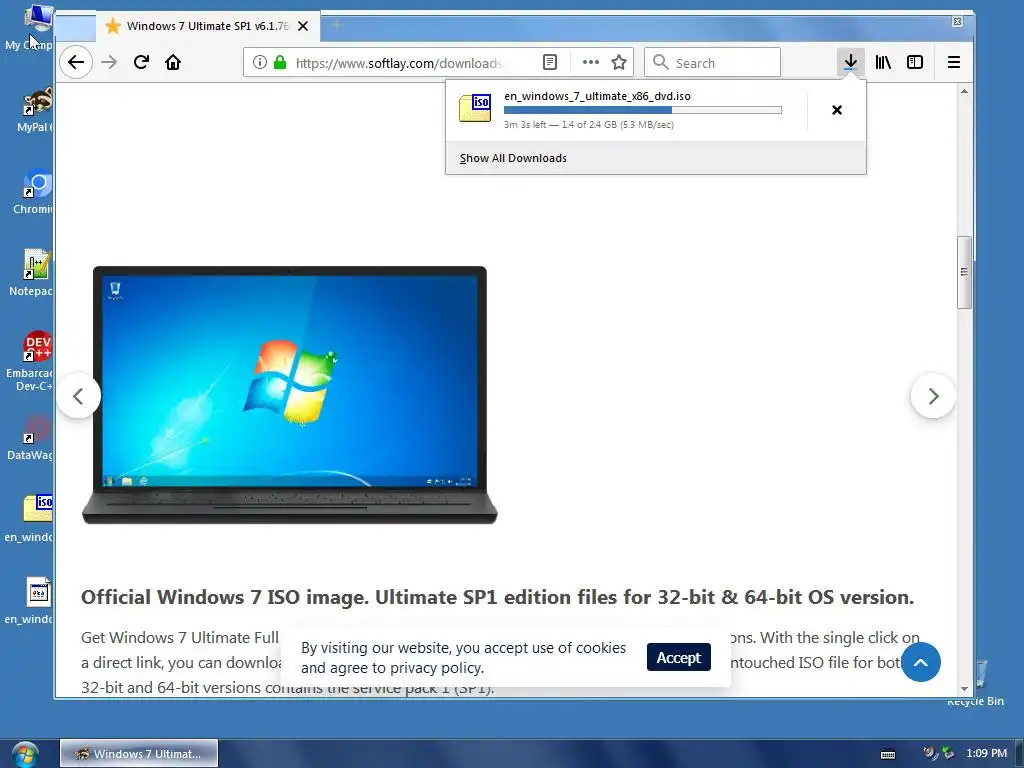Image resolution: width=1024 pixels, height=768 pixels.
Task: Toggle reader view in address bar
Action: click(550, 63)
